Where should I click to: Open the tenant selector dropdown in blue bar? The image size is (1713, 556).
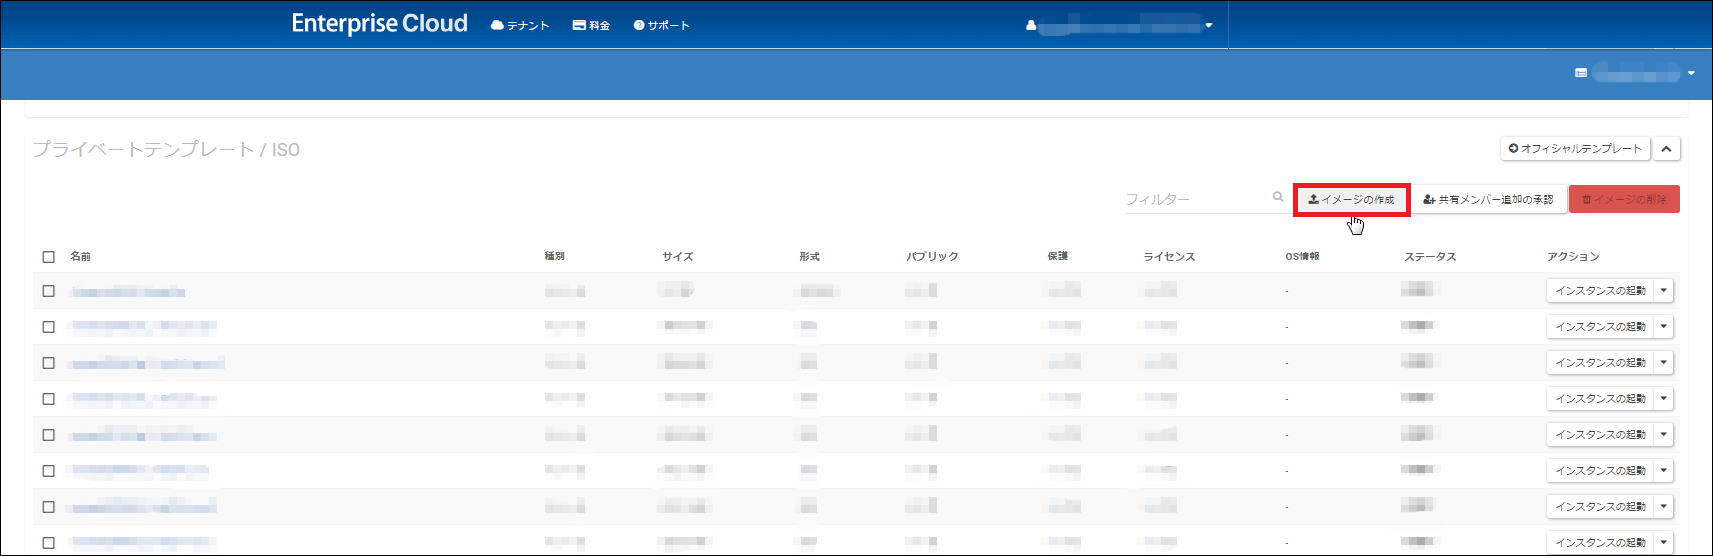pyautogui.click(x=1635, y=73)
